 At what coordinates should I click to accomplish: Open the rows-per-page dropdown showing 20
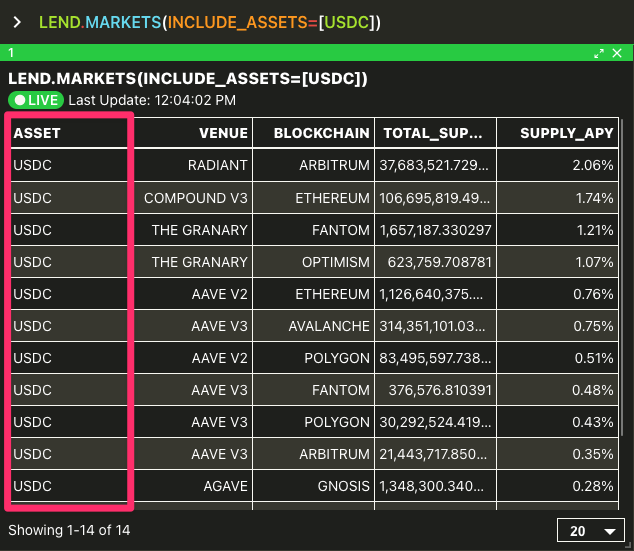pyautogui.click(x=590, y=530)
